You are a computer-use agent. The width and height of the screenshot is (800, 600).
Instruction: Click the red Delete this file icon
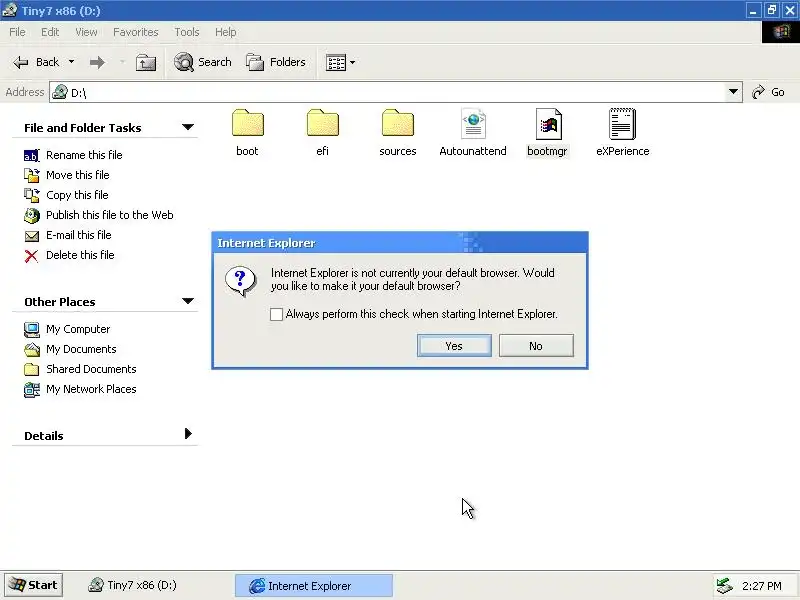pyautogui.click(x=31, y=256)
